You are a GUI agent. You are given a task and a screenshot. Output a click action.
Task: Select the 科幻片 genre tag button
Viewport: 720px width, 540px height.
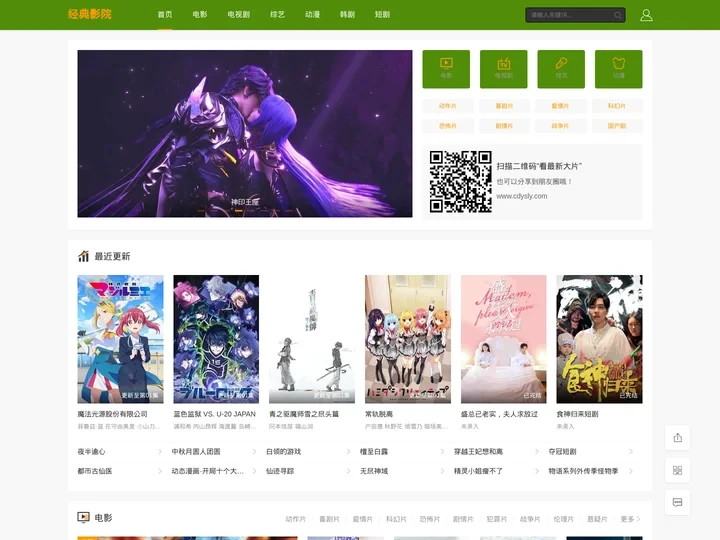[x=617, y=106]
